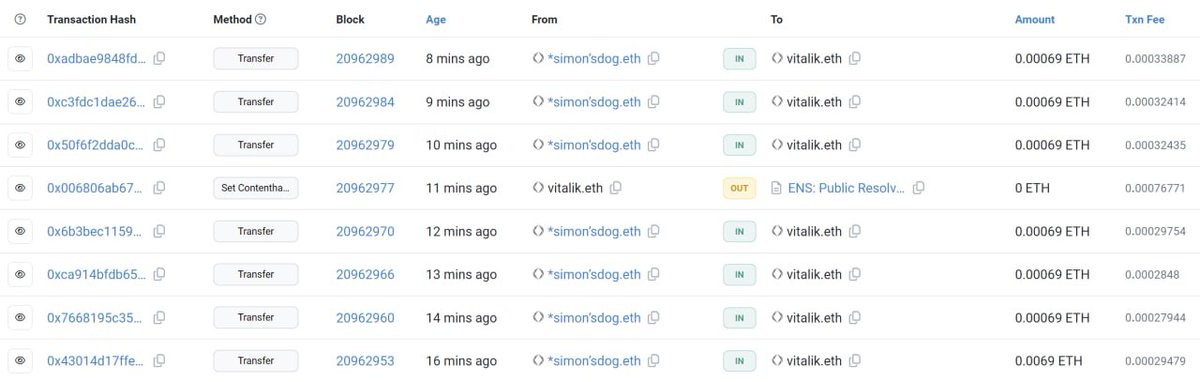Click the Set Contentha... method badge
The height and width of the screenshot is (382, 1200).
pyautogui.click(x=256, y=188)
